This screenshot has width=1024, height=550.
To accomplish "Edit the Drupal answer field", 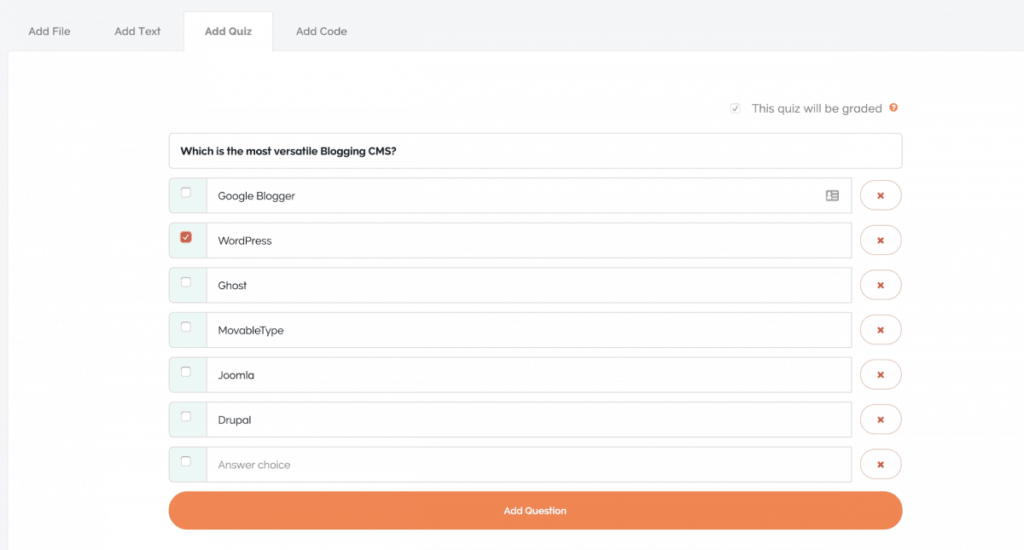I will [529, 419].
